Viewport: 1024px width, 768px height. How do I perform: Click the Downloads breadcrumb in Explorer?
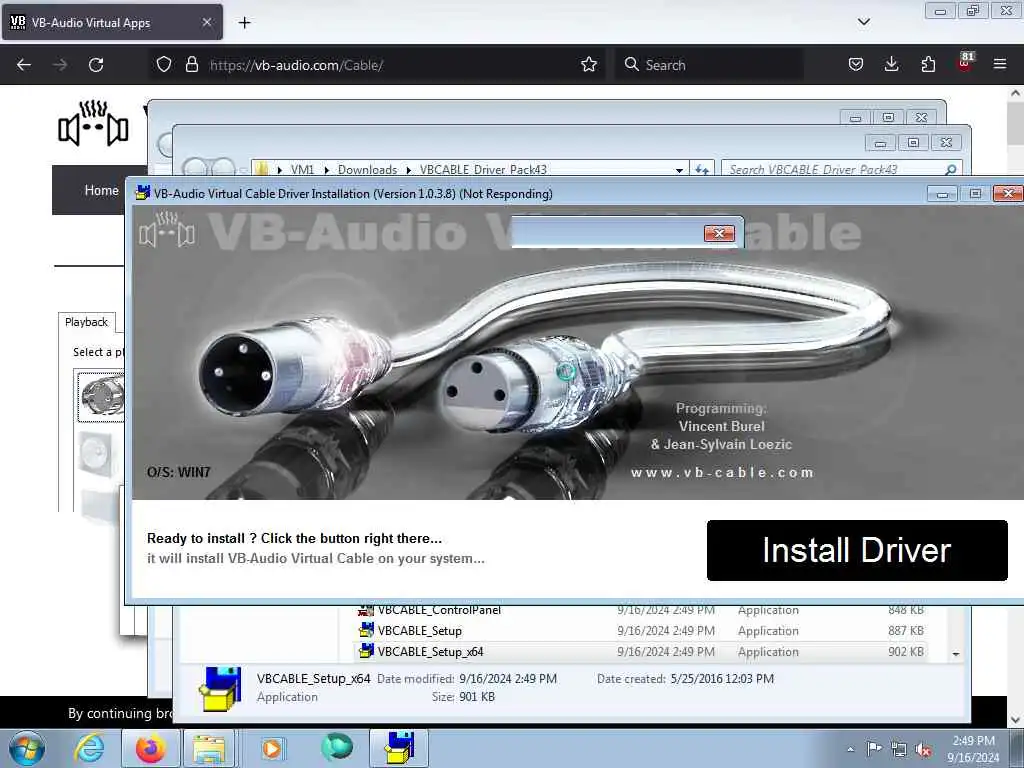point(367,169)
